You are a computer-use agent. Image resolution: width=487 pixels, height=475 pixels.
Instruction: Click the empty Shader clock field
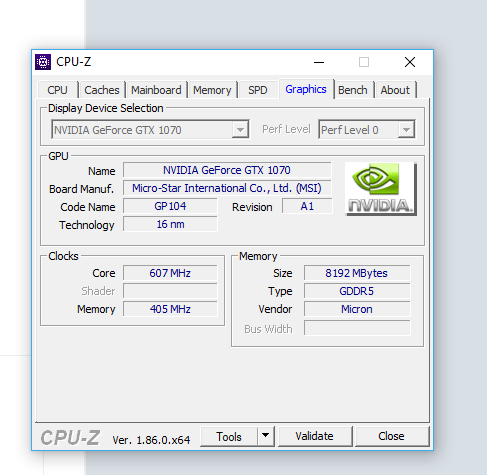[x=170, y=291]
